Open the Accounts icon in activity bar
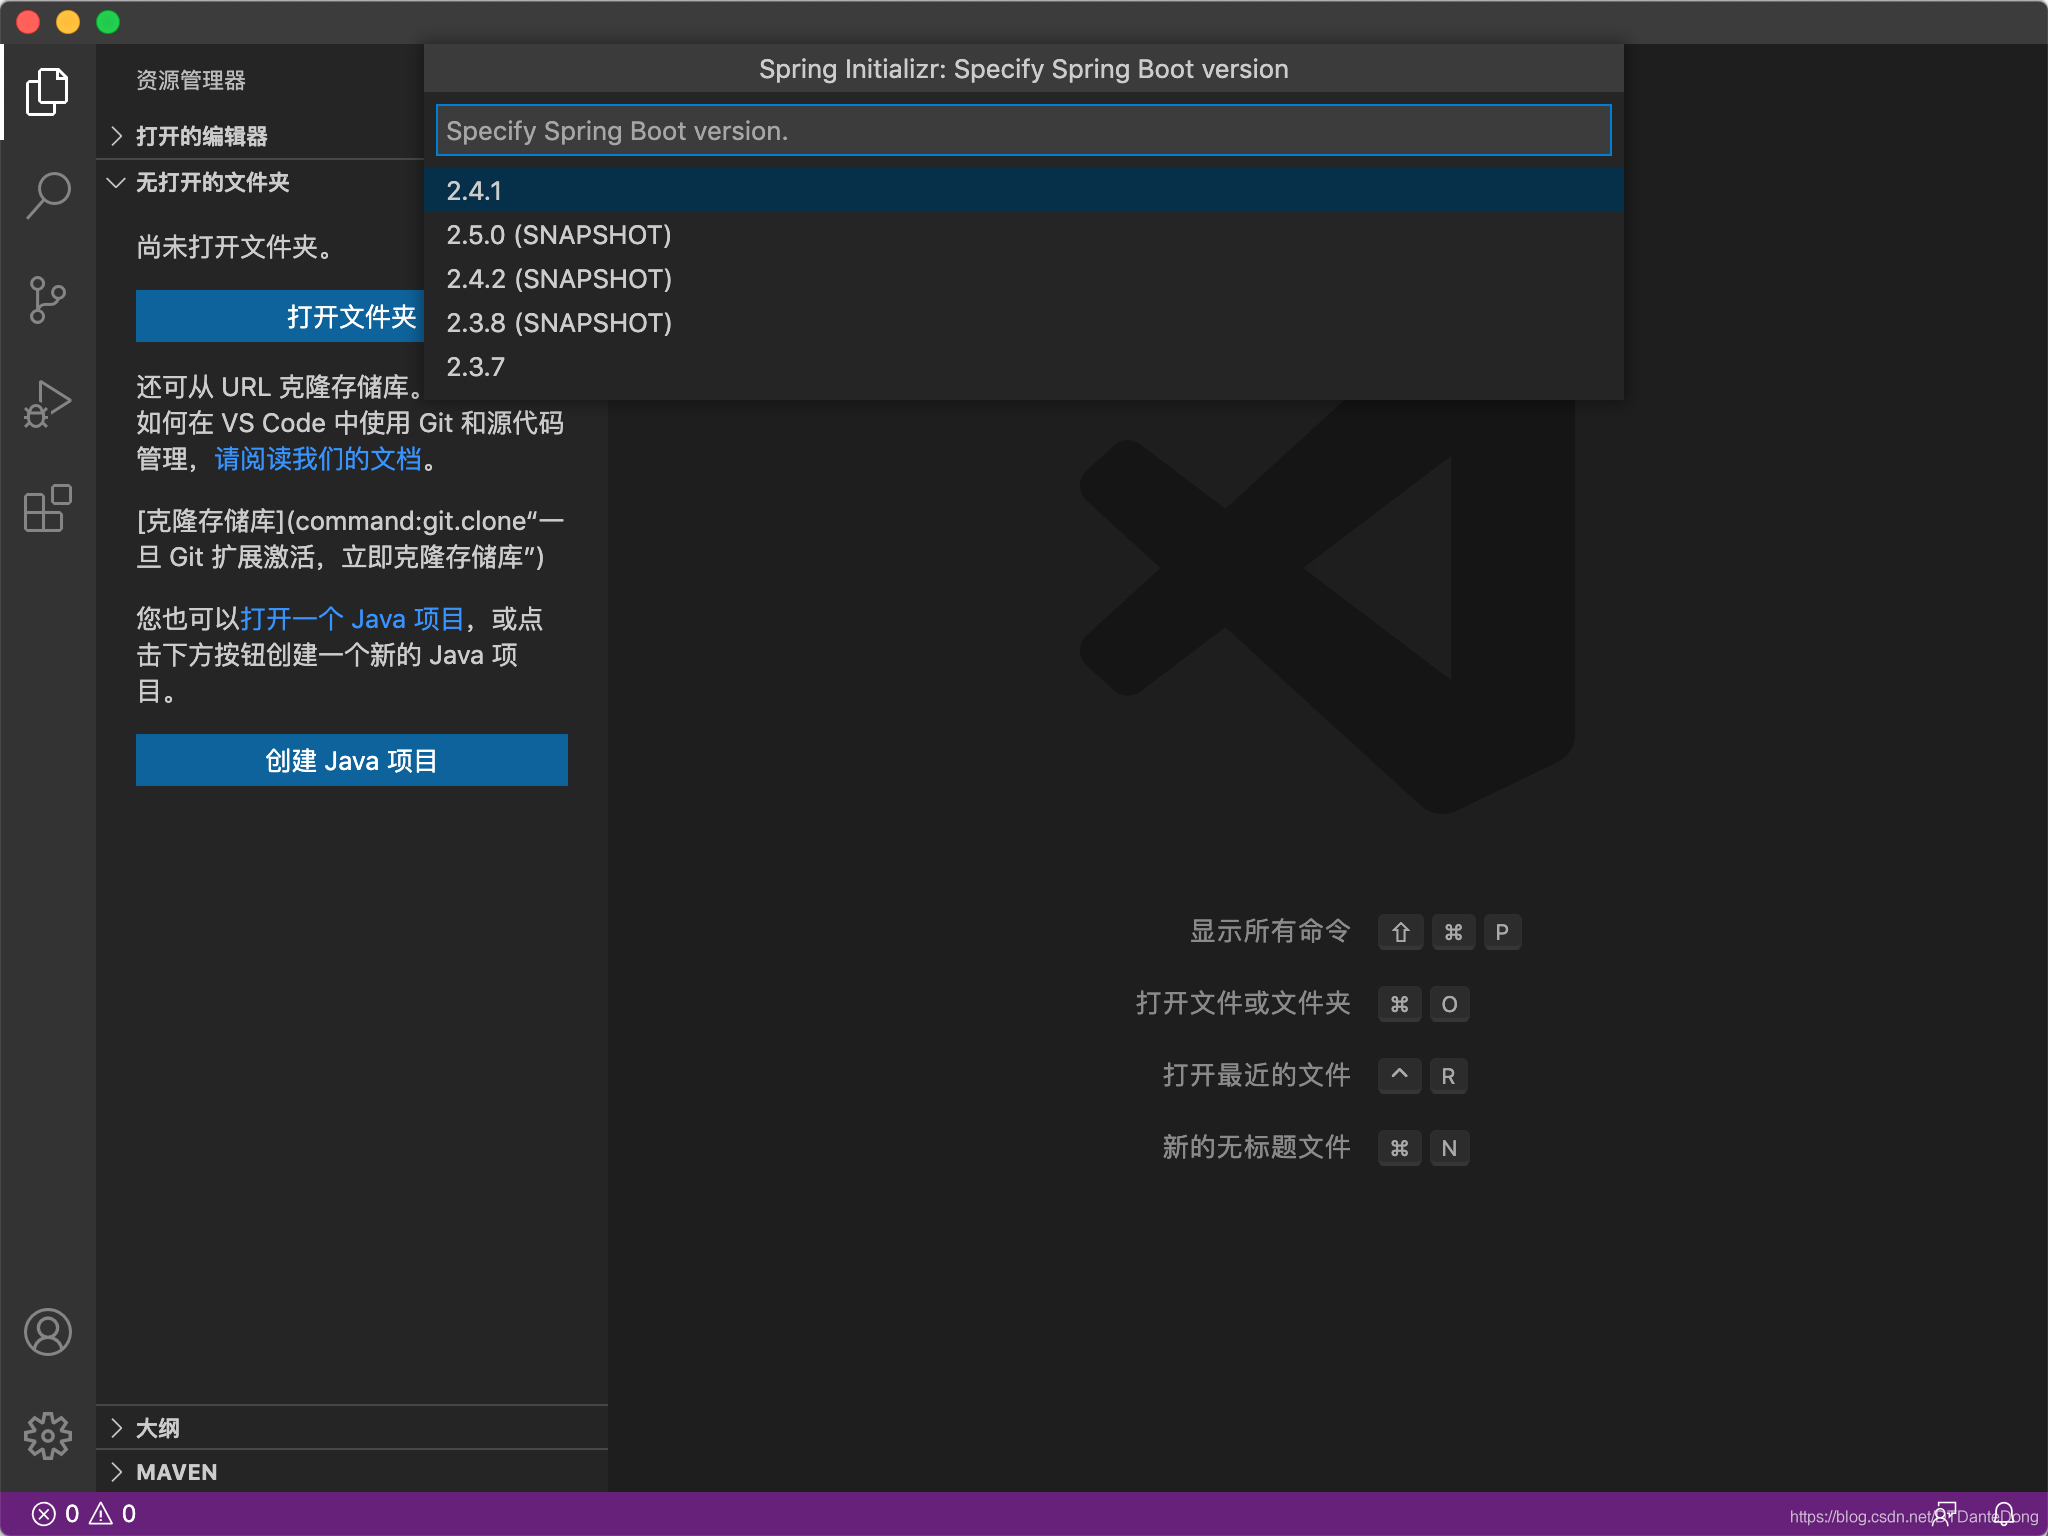Image resolution: width=2048 pixels, height=1536 pixels. click(47, 1332)
